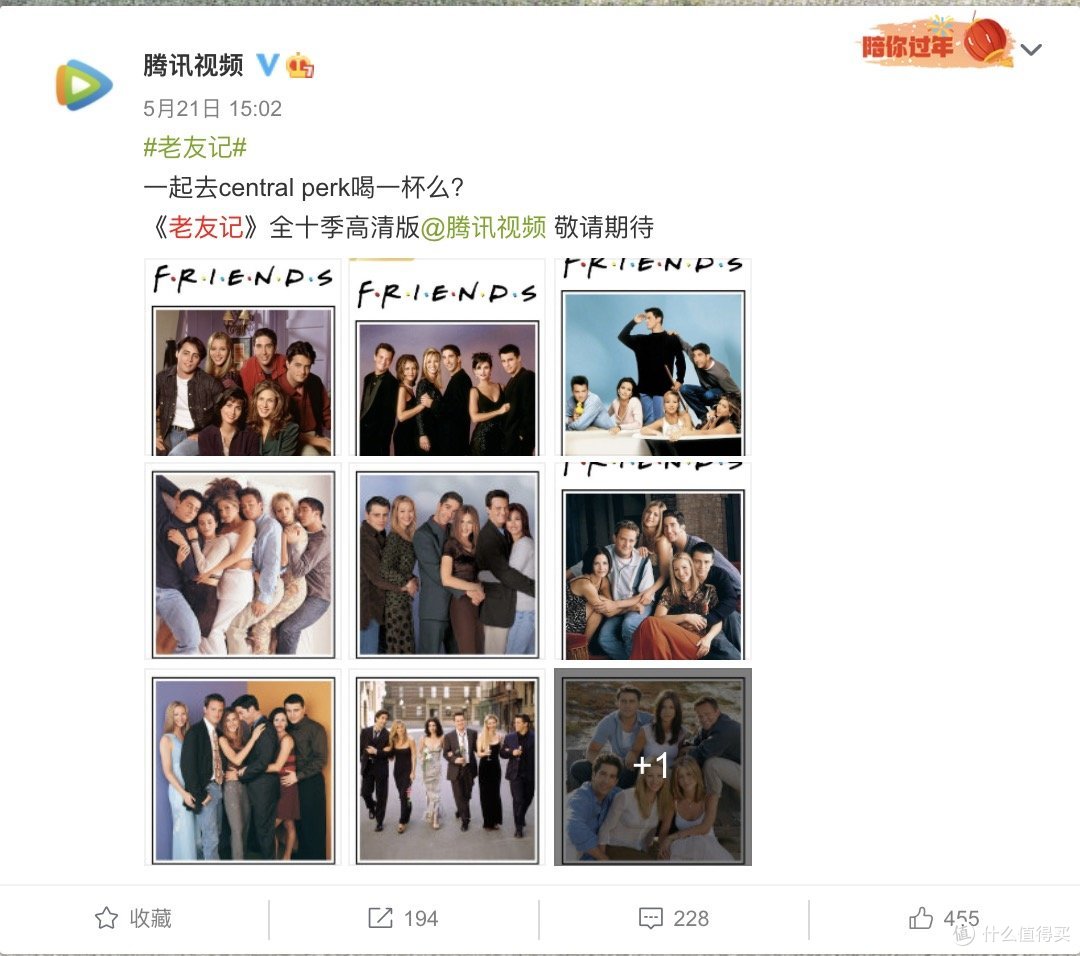Viewport: 1080px width, 956px height.
Task: Click the red lantern festive banner
Action: pyautogui.click(x=937, y=43)
